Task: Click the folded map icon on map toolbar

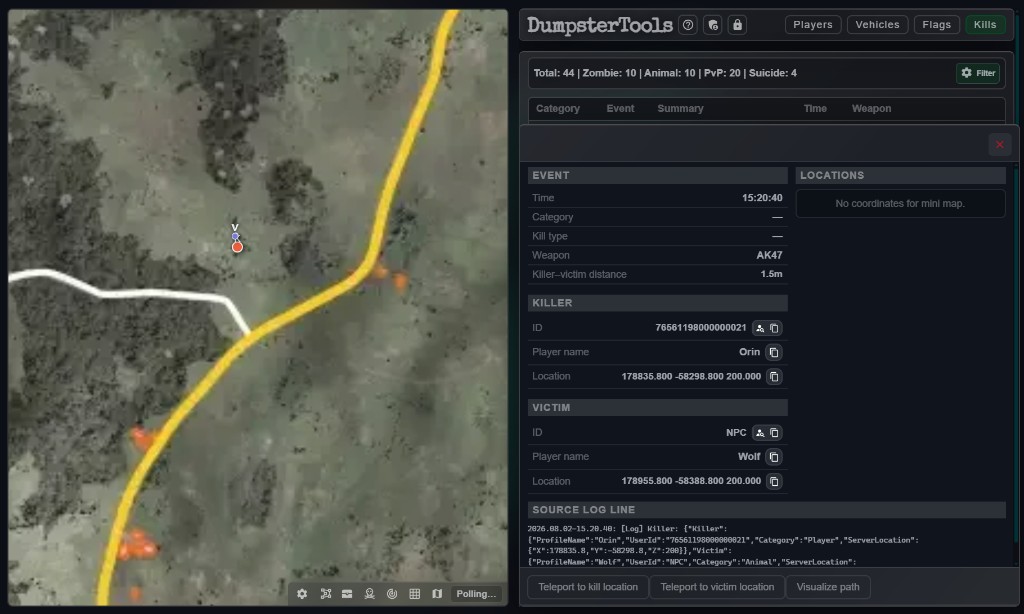Action: [x=437, y=594]
